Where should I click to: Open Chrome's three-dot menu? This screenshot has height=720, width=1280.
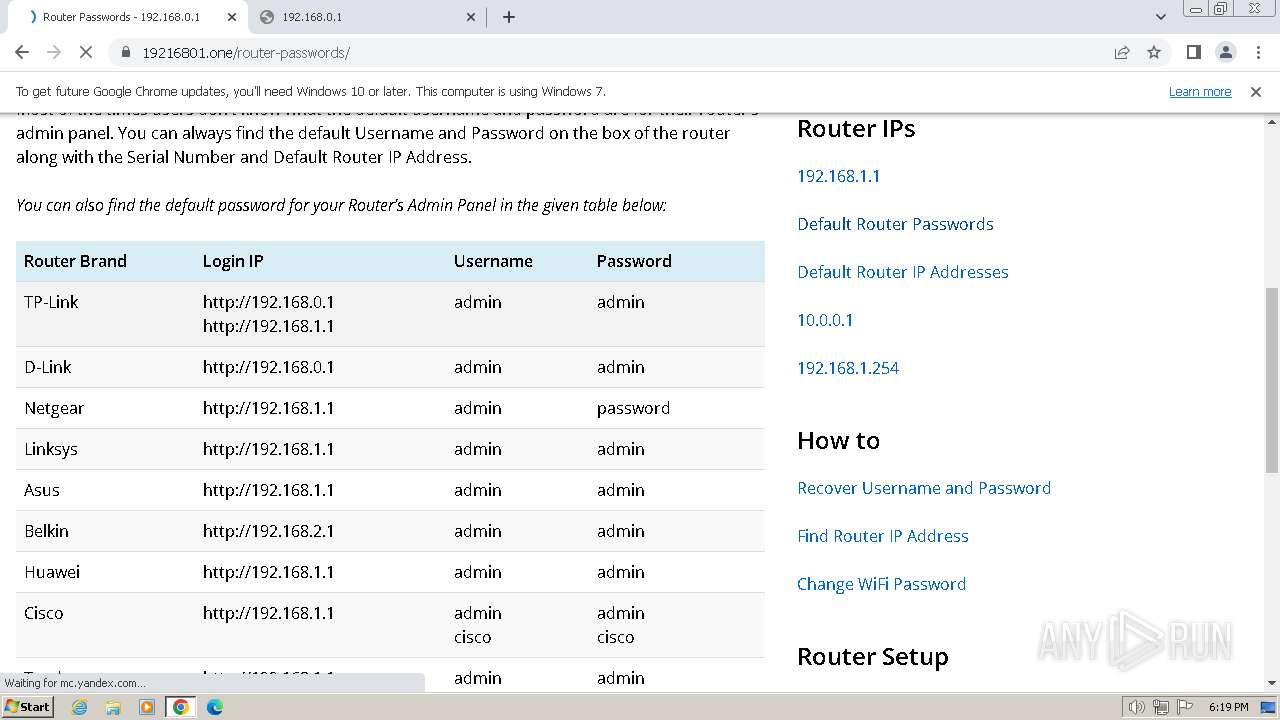point(1258,52)
